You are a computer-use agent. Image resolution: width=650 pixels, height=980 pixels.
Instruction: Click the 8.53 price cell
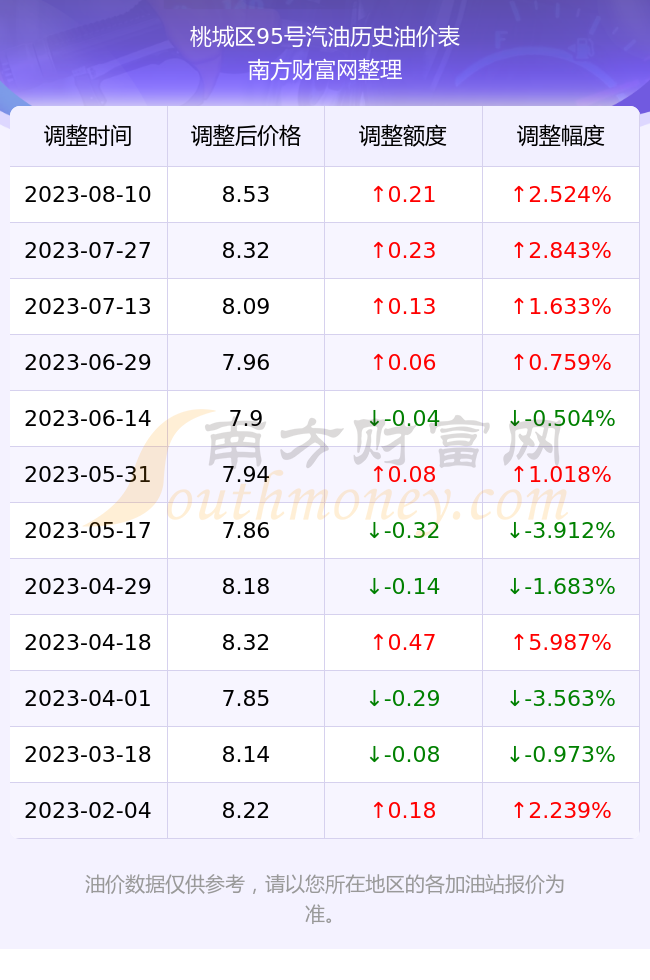(246, 194)
